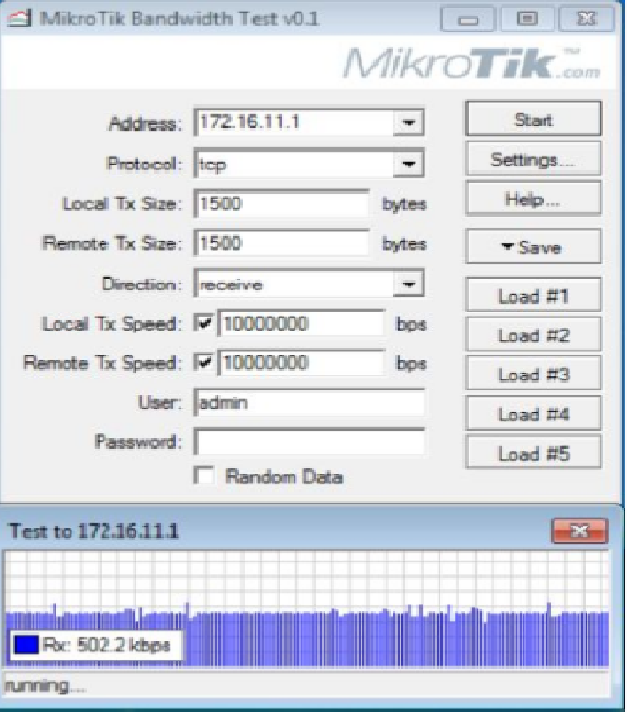Open the Help... button

tap(533, 199)
